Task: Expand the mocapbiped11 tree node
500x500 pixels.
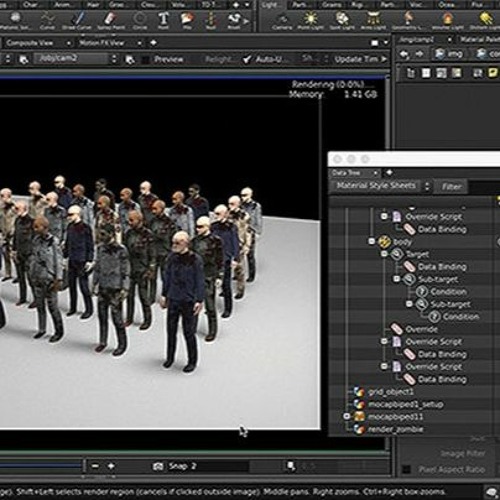Action: pyautogui.click(x=346, y=416)
